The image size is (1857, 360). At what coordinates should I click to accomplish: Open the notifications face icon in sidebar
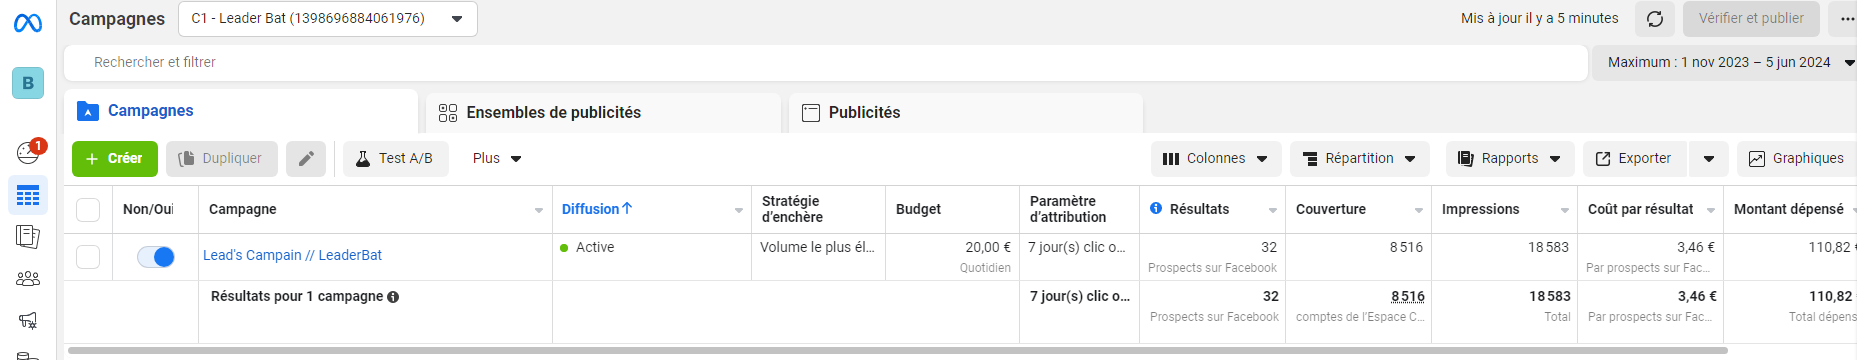pos(28,152)
